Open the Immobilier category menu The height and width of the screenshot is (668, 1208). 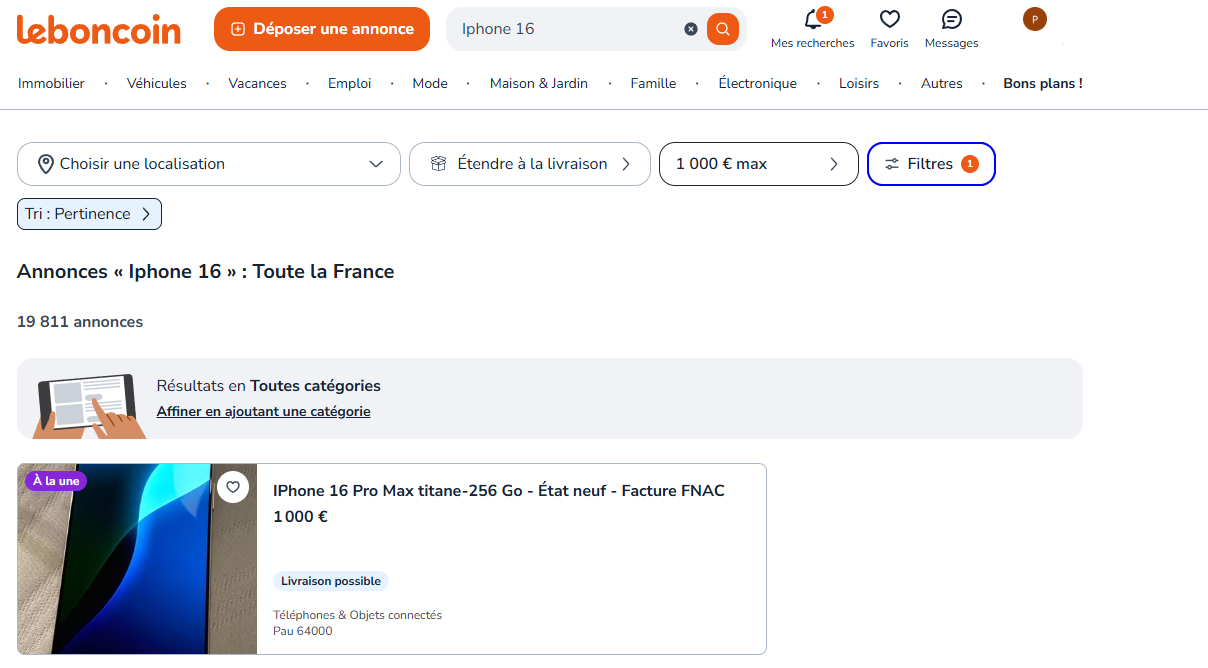(x=51, y=83)
